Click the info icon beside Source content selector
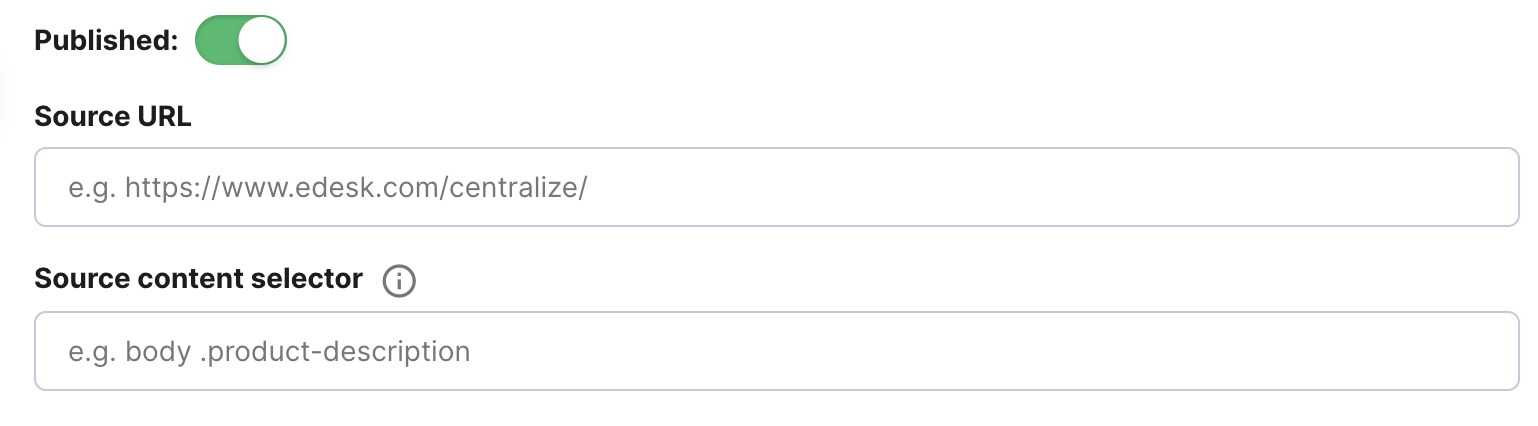The height and width of the screenshot is (426, 1538). click(399, 281)
